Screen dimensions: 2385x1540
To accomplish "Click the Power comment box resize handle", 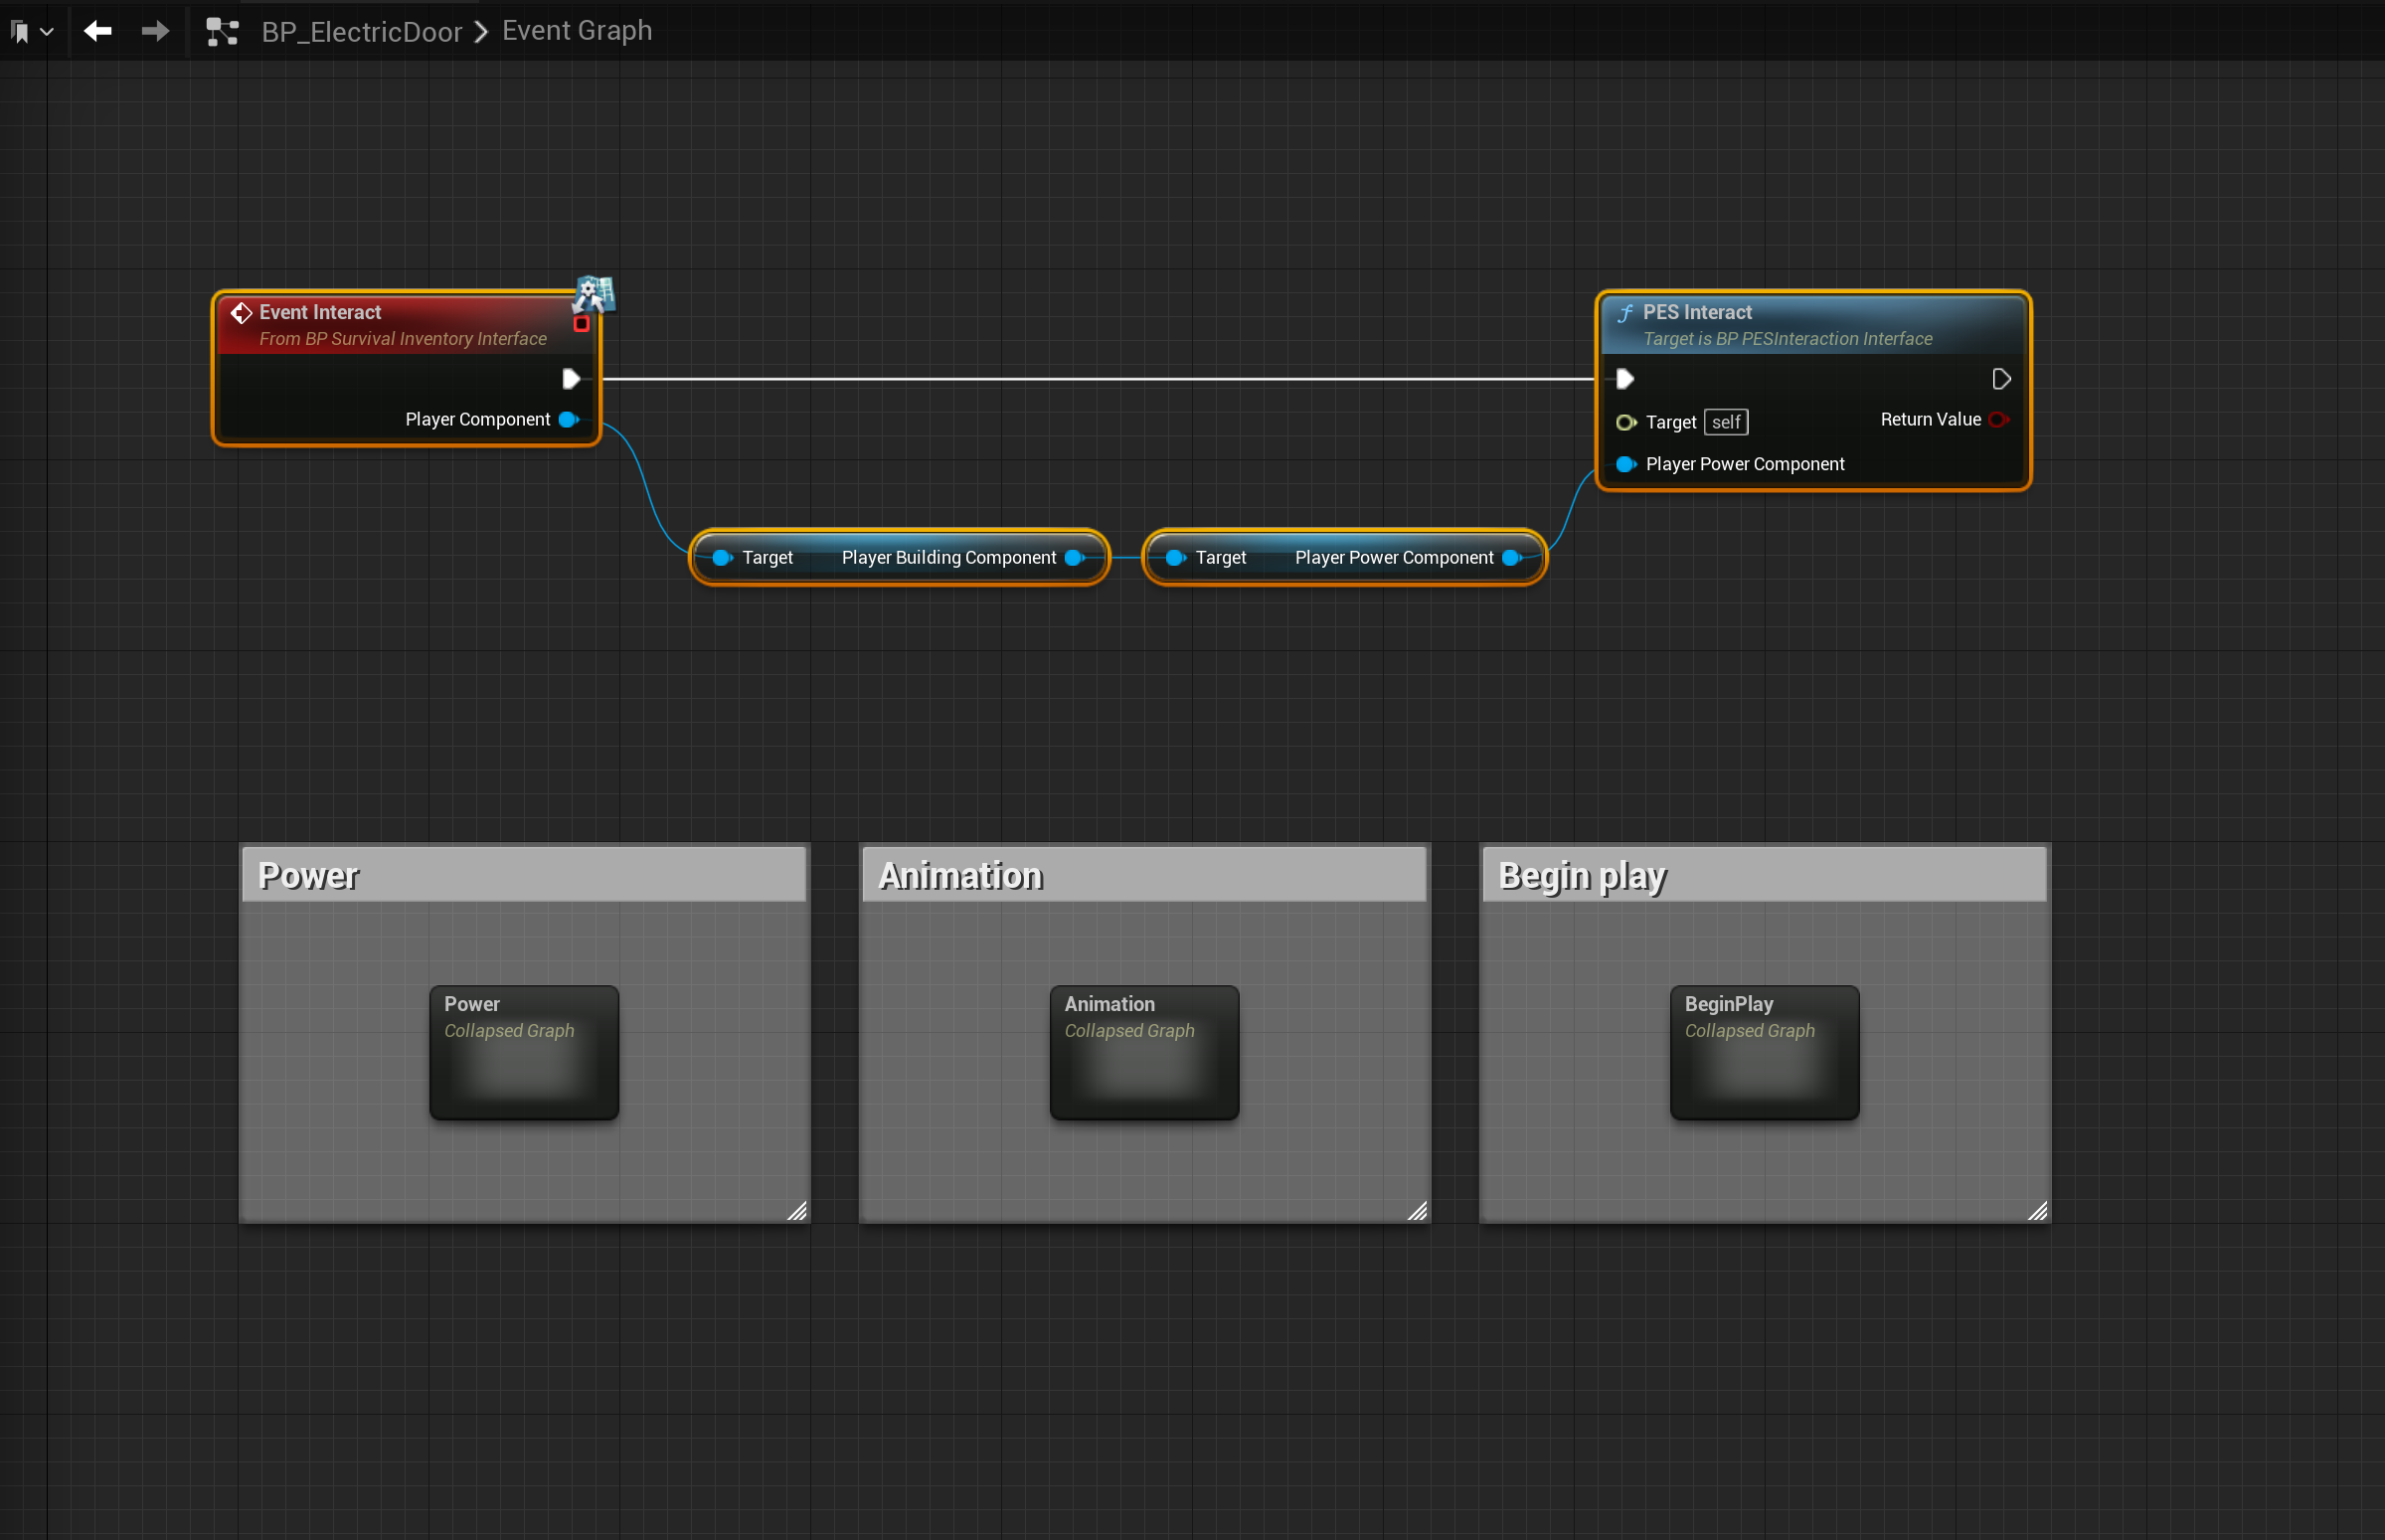I will click(x=797, y=1210).
